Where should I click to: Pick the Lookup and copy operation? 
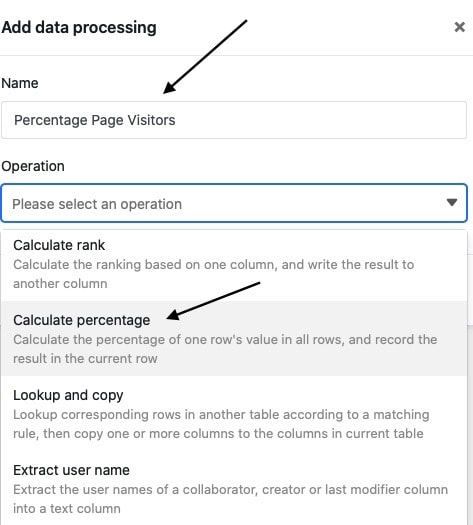point(234,414)
